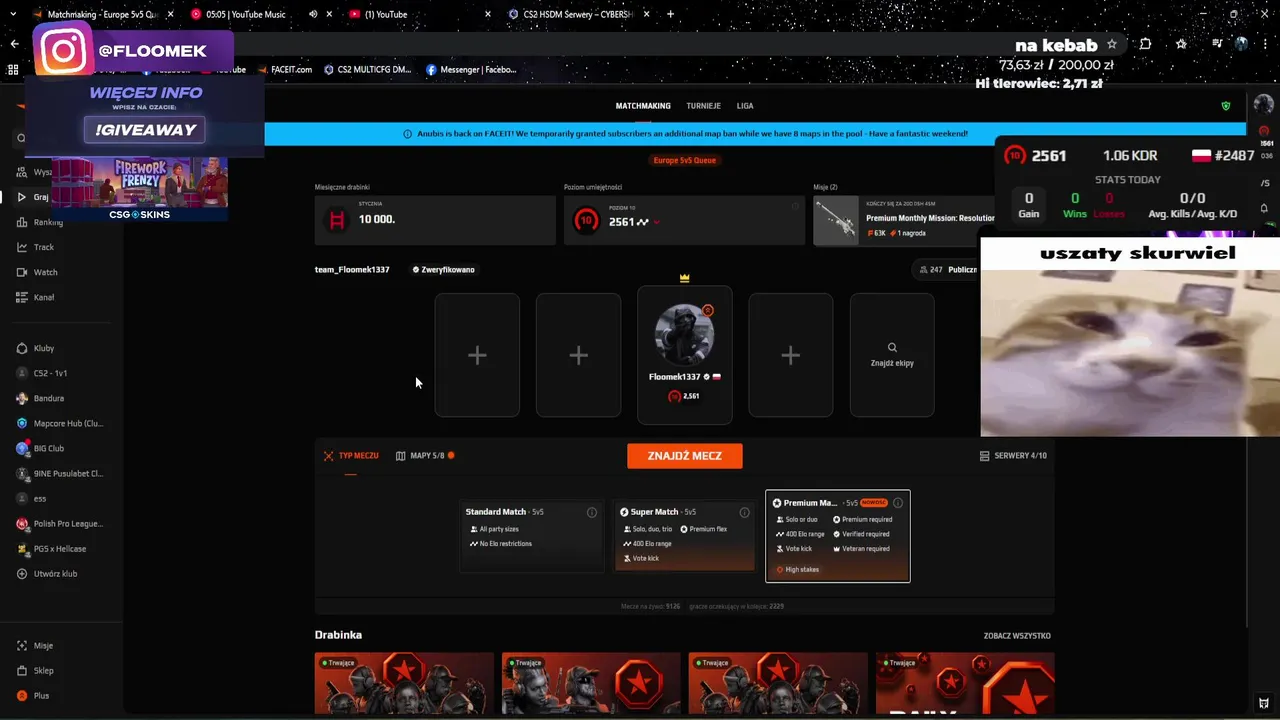The width and height of the screenshot is (1280, 720).
Task: Click Premium Match info icon
Action: pos(898,503)
